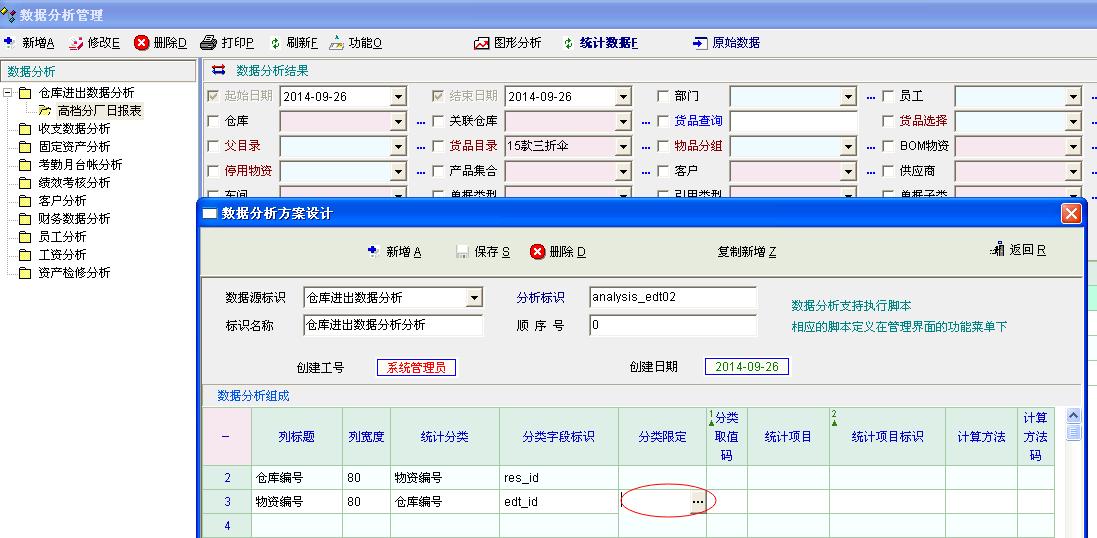Tick the 仓库 filter checkbox
Viewport: 1097px width, 538px height.
click(x=212, y=121)
